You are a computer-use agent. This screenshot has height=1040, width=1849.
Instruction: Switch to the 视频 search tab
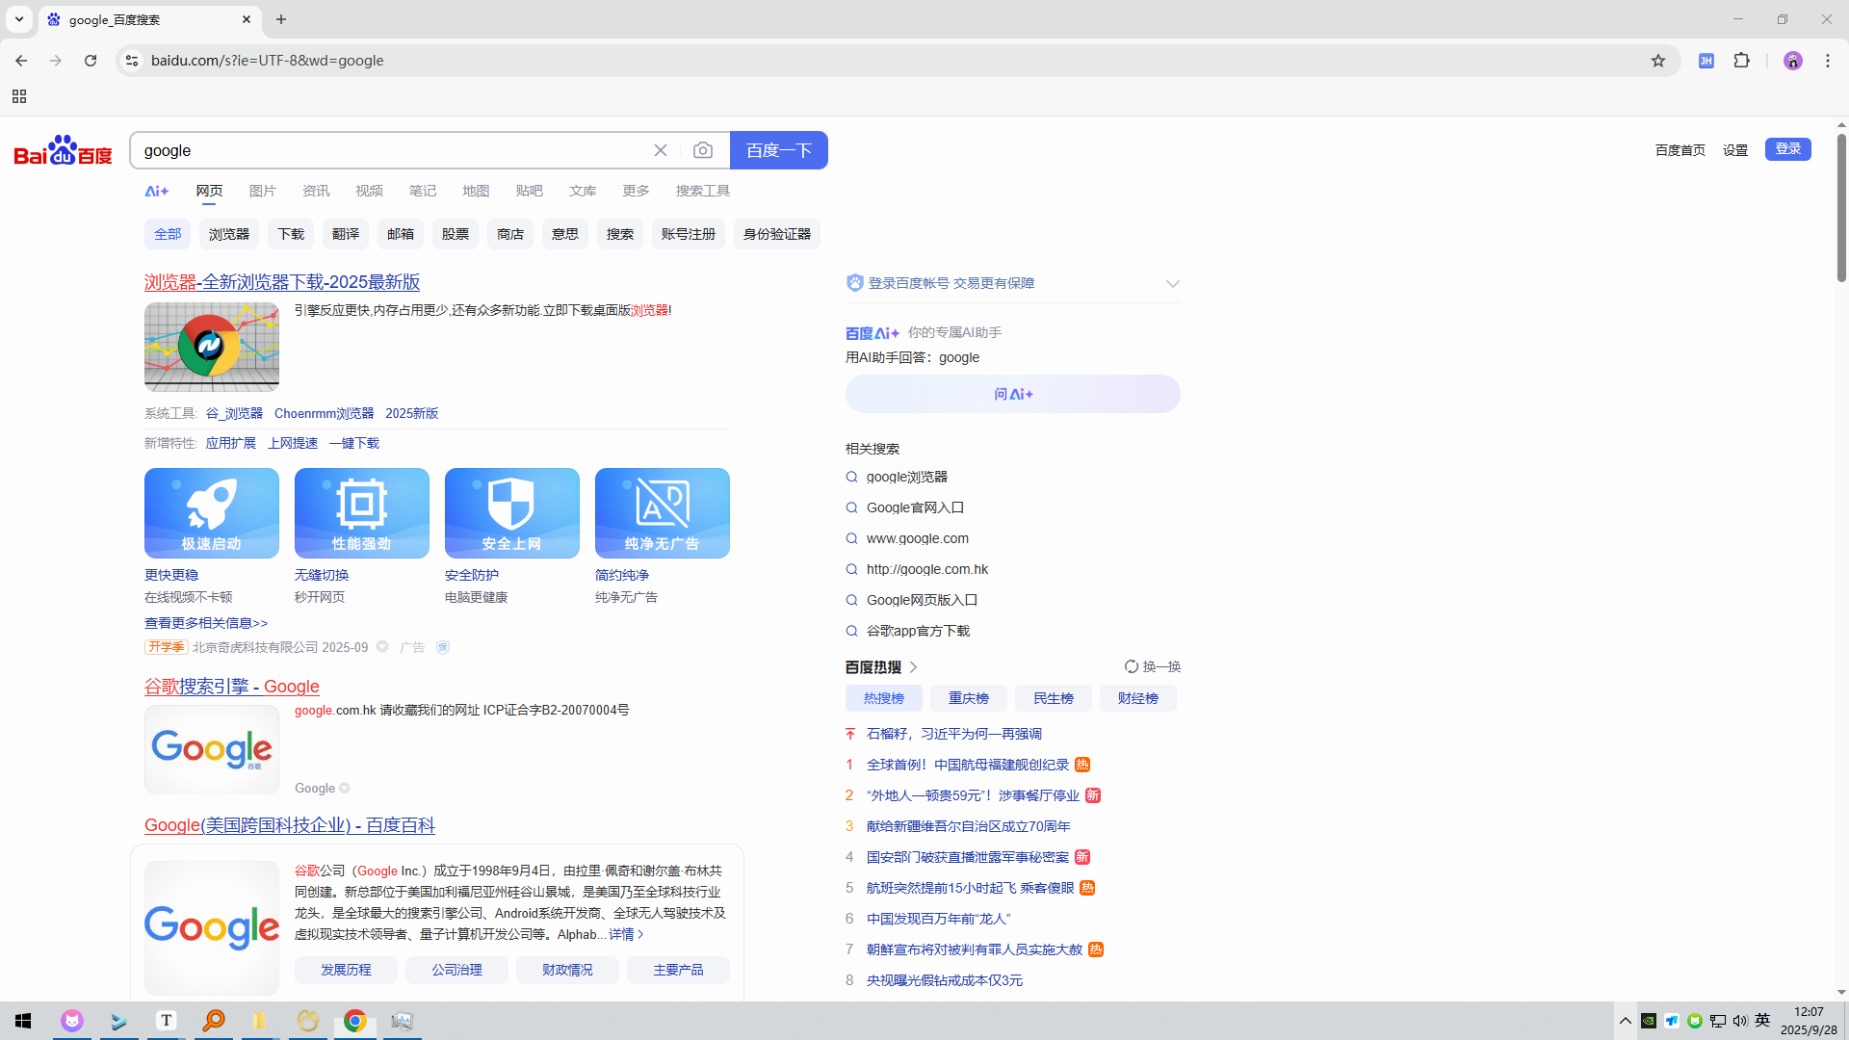(368, 191)
